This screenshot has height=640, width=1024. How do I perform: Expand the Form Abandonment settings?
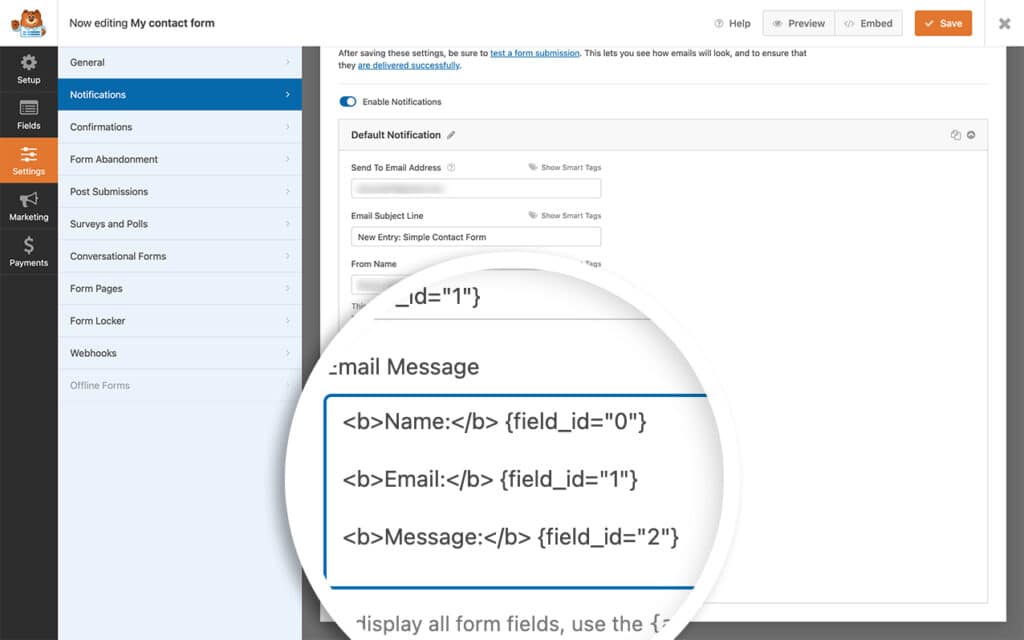click(x=180, y=159)
